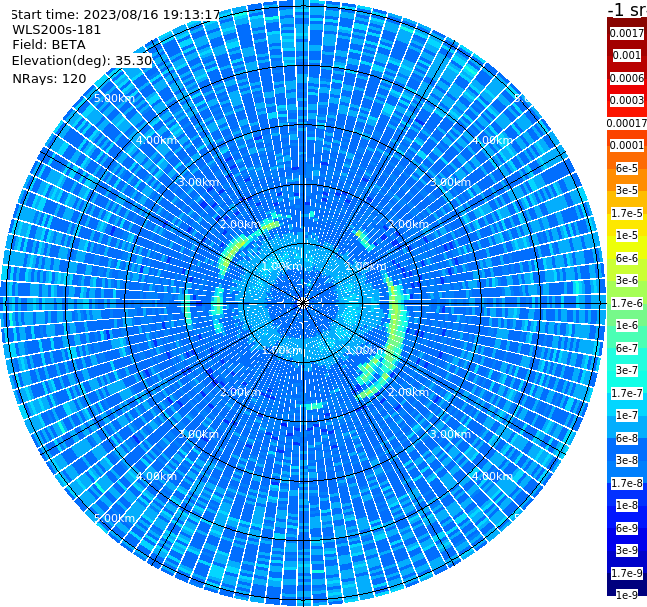The height and width of the screenshot is (607, 647).
Task: Click the 4.00km label in southwest quadrant
Action: coord(156,476)
